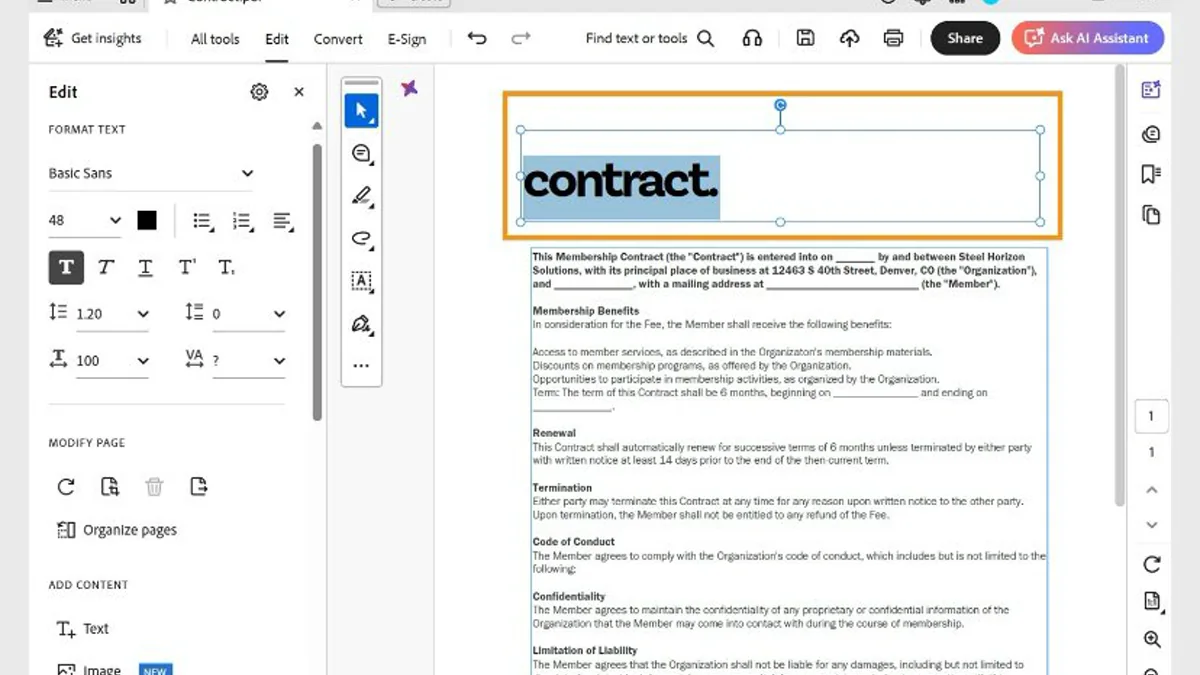Click Get insights

click(x=92, y=38)
